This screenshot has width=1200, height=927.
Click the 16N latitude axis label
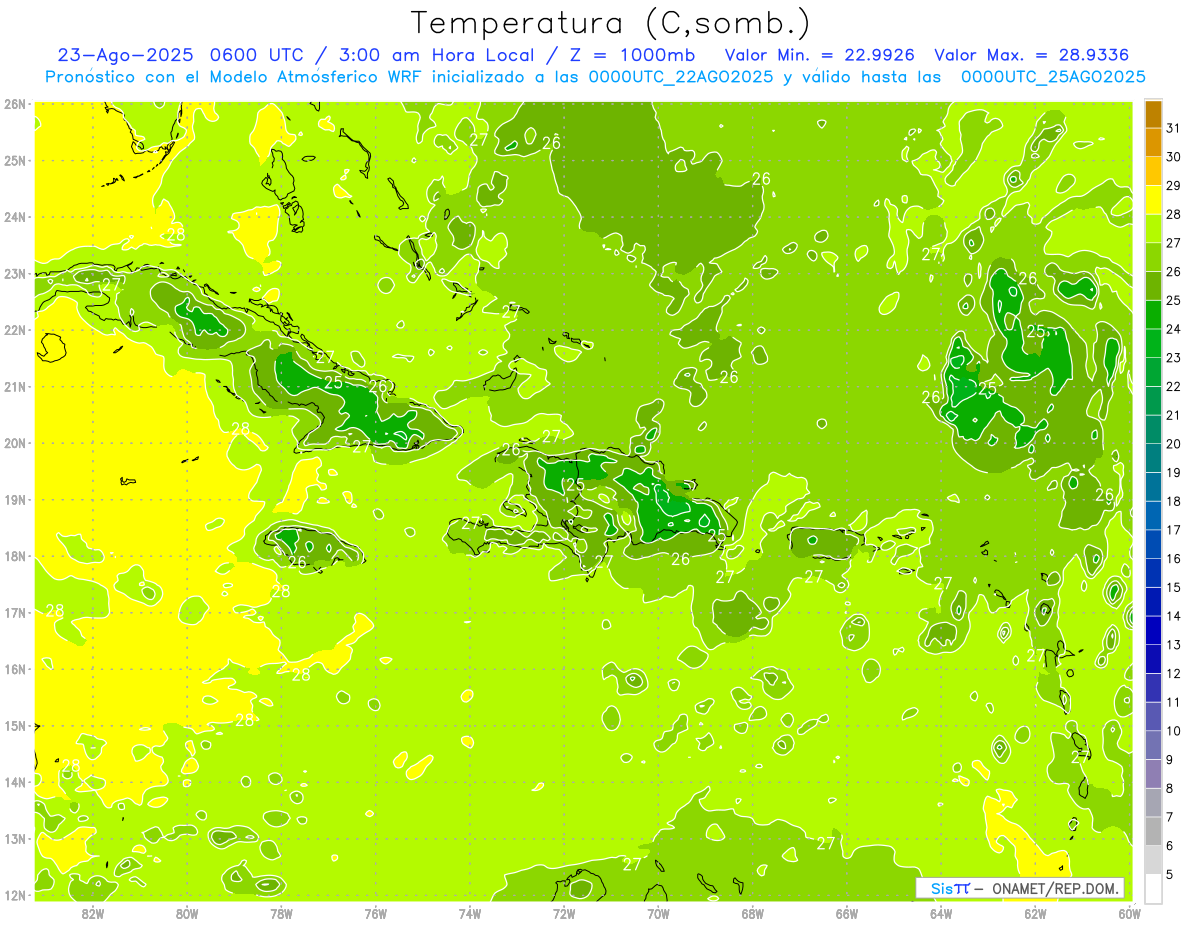click(14, 669)
